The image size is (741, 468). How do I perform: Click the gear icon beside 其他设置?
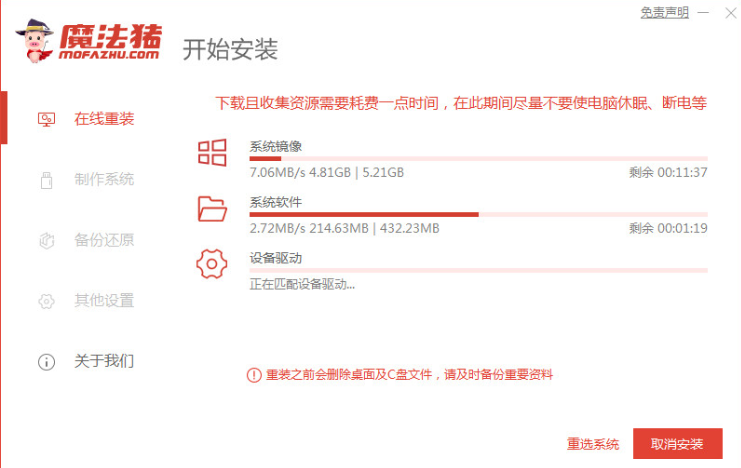(x=46, y=301)
